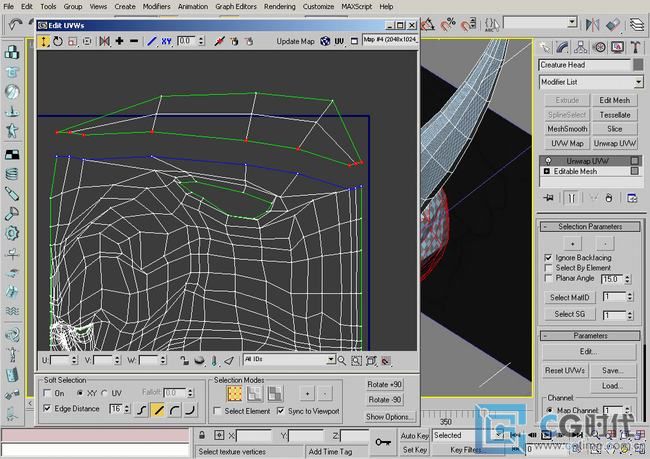
Task: Toggle the key mode icon in status bar
Action: coord(383,442)
